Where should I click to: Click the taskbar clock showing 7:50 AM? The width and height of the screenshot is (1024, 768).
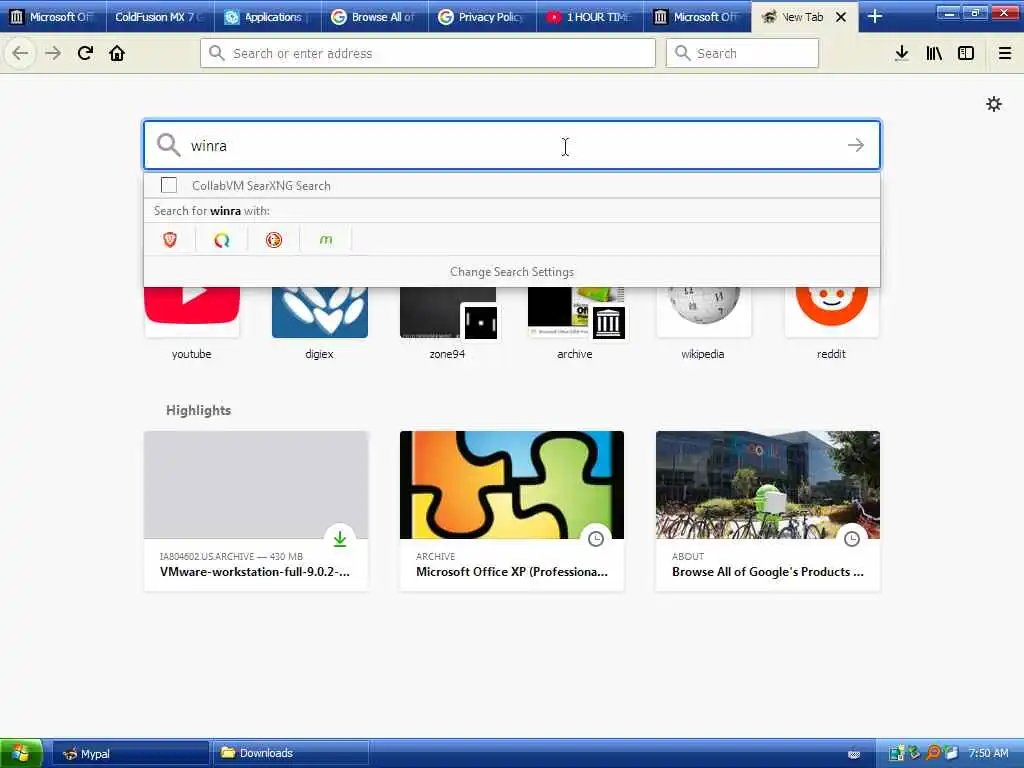988,753
